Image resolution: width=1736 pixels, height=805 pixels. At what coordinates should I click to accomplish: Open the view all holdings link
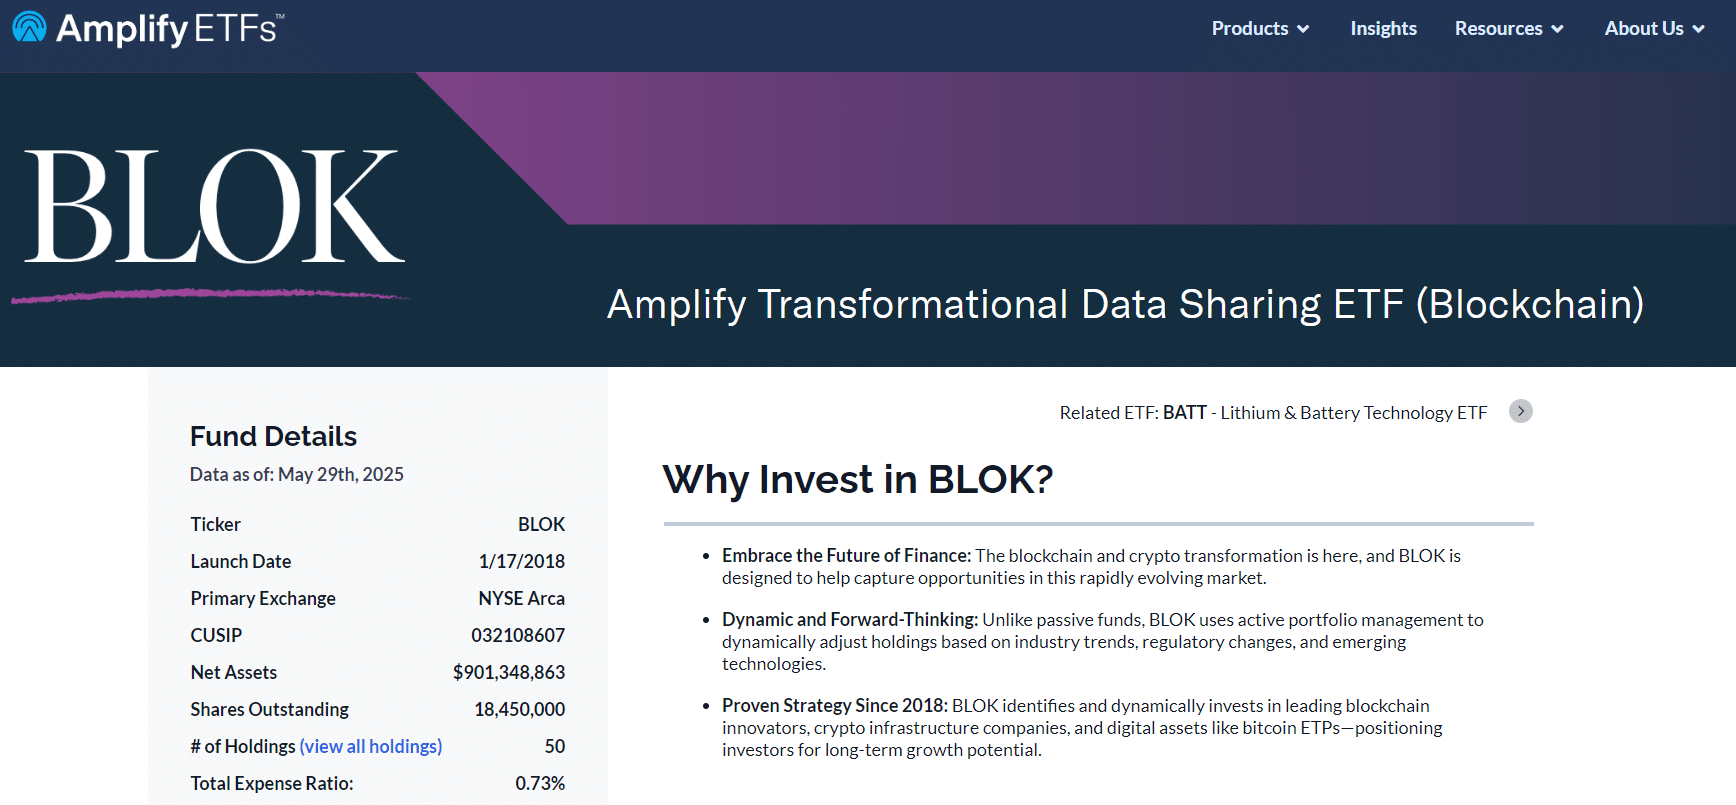[371, 746]
